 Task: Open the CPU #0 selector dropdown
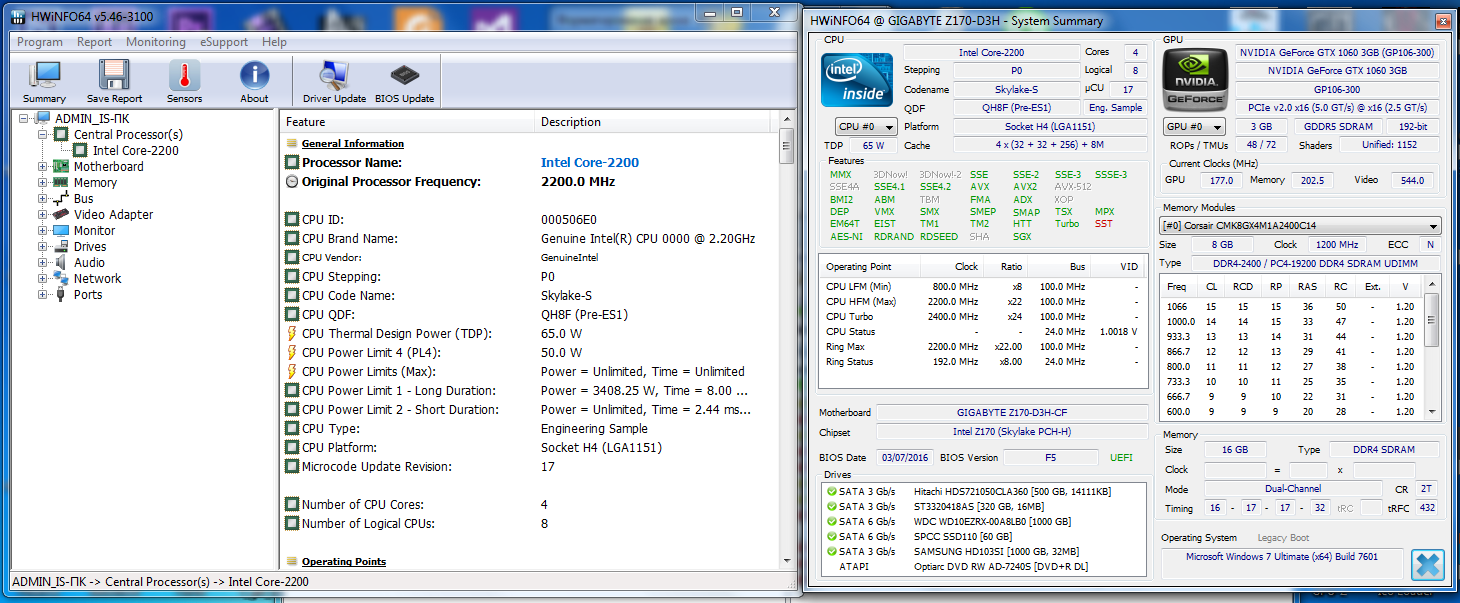point(866,127)
